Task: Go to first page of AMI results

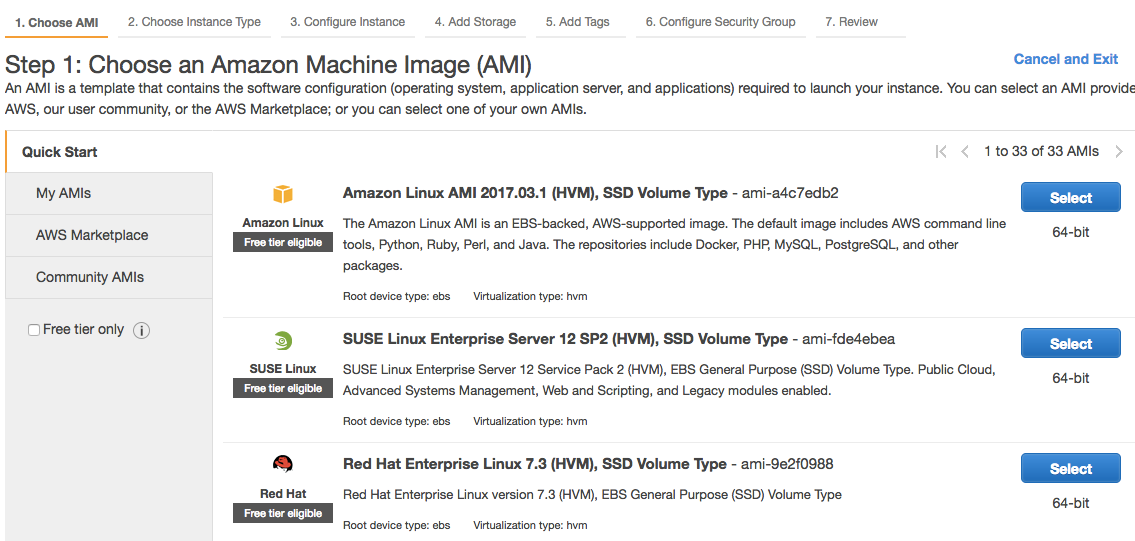Action: (941, 152)
